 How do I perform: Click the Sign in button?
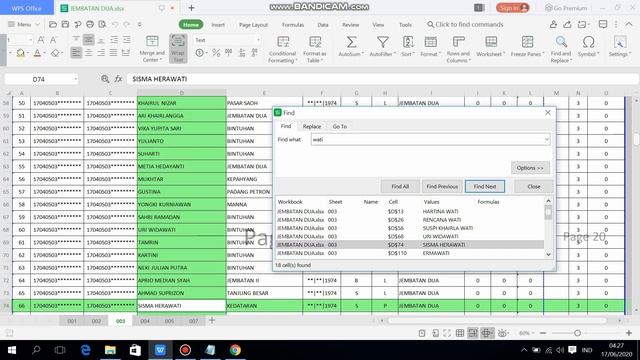click(x=512, y=8)
